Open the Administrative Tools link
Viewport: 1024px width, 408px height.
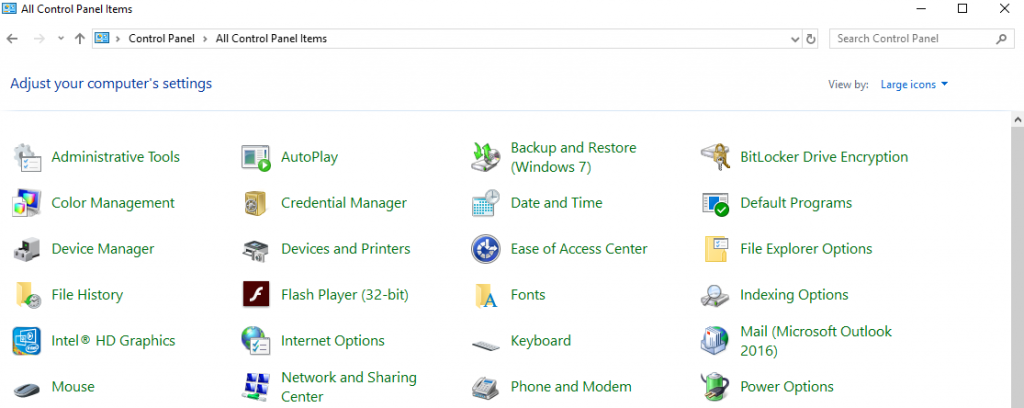(116, 157)
